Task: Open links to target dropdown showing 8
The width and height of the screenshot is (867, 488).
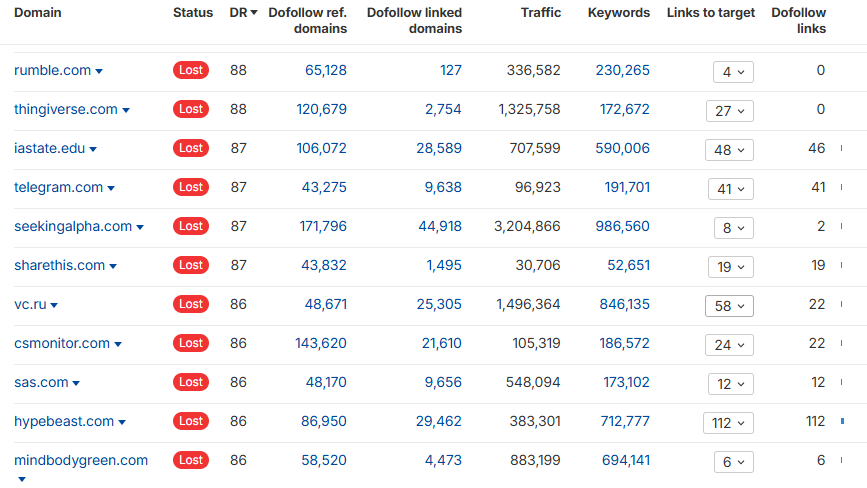Action: pyautogui.click(x=734, y=228)
